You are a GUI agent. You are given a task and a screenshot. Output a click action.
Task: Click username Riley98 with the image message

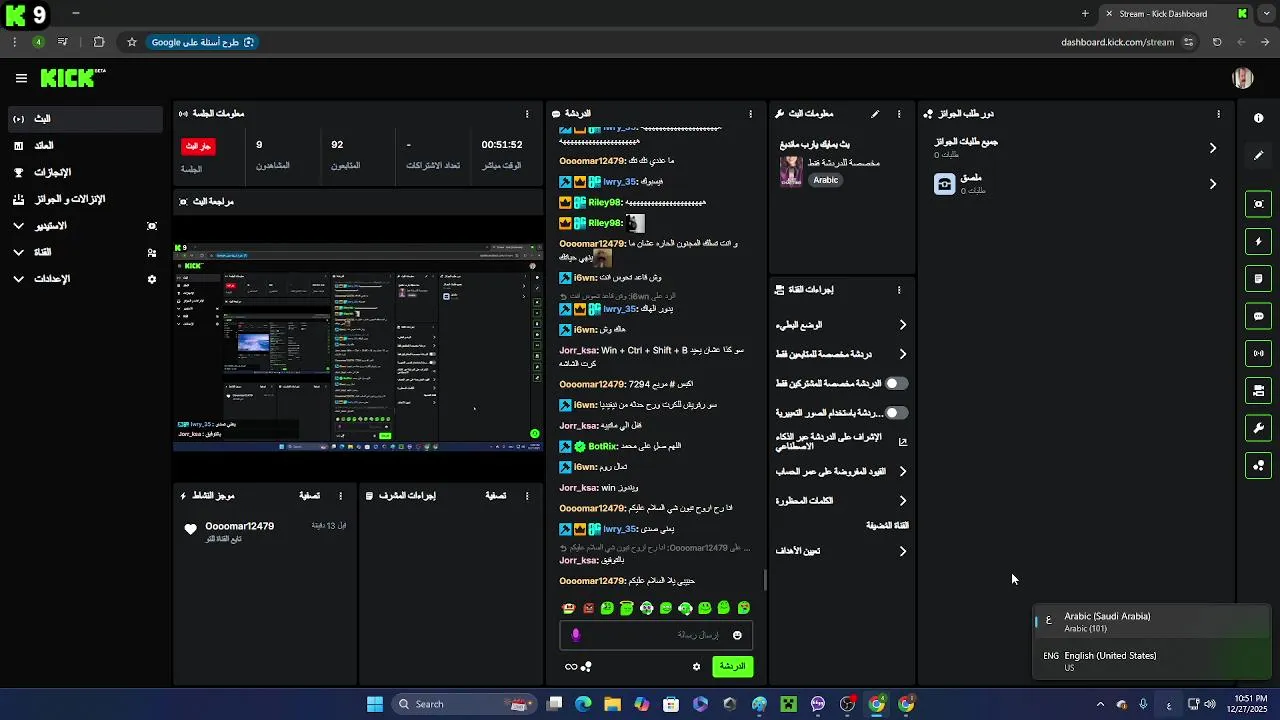pyautogui.click(x=605, y=223)
